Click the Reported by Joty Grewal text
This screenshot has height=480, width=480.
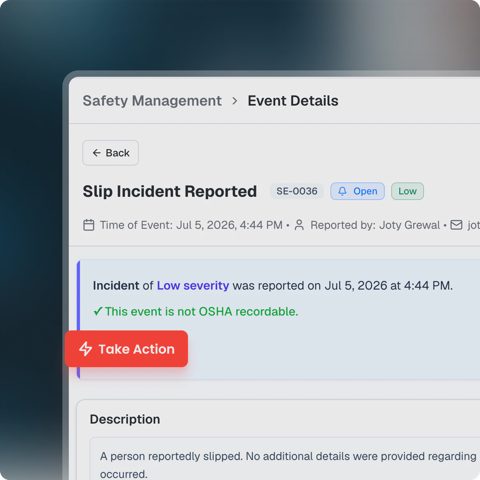[x=375, y=225]
